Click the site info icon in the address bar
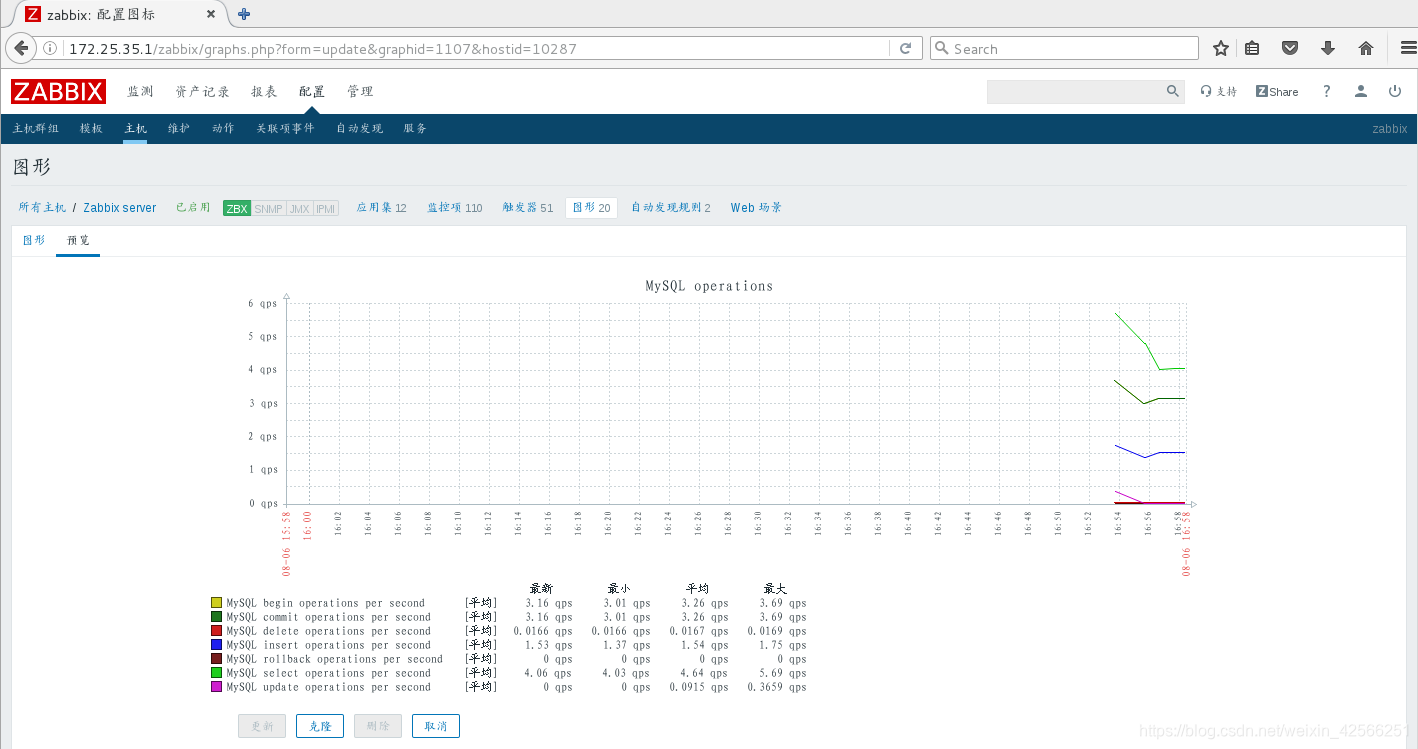Screen dimensions: 1418x749 (51, 48)
